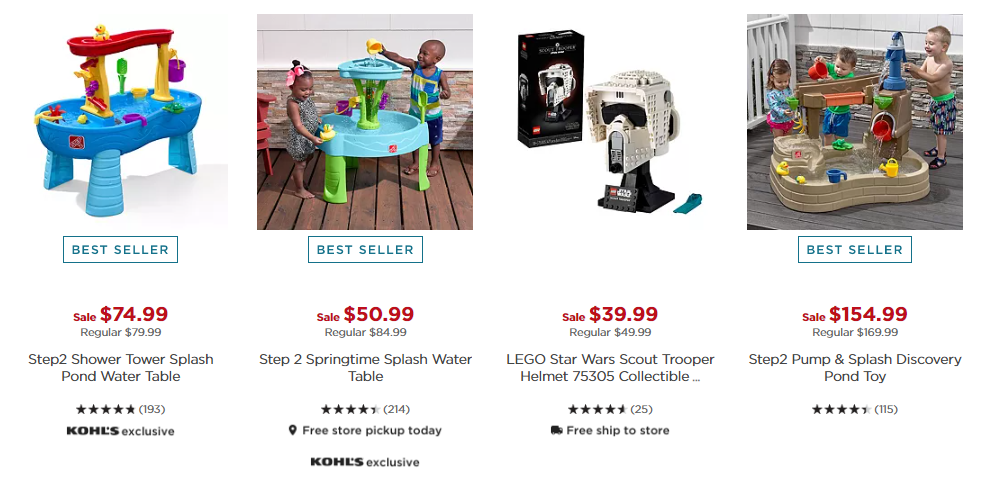Open the LEGO Star Wars Scout Trooper Helmet title link
The height and width of the screenshot is (498, 991).
[x=610, y=368]
